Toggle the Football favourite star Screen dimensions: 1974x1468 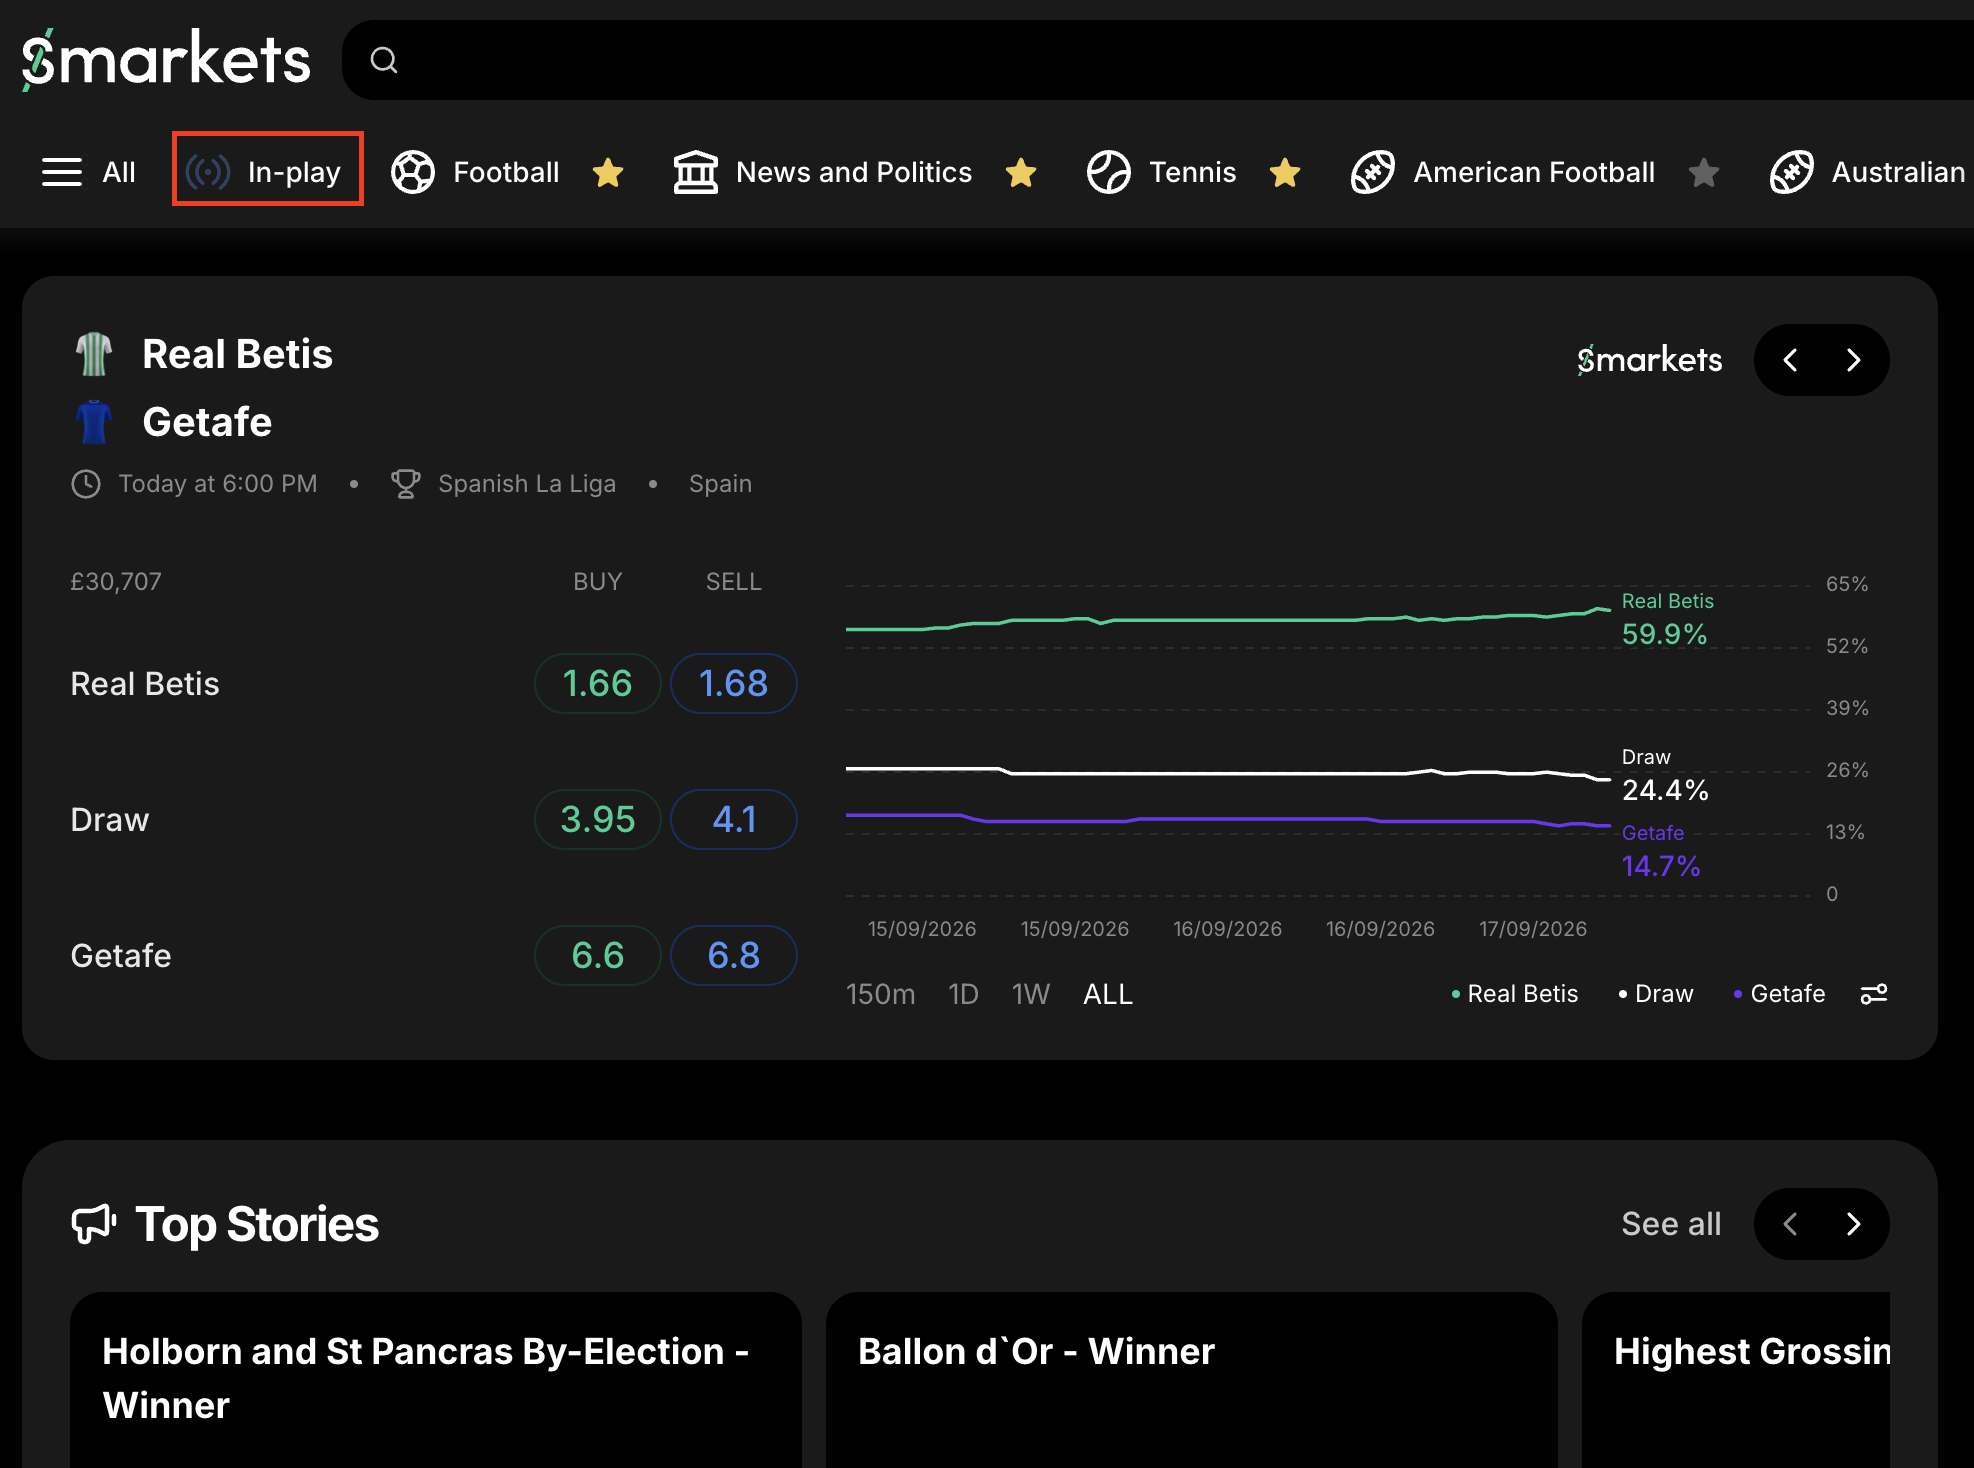point(608,173)
